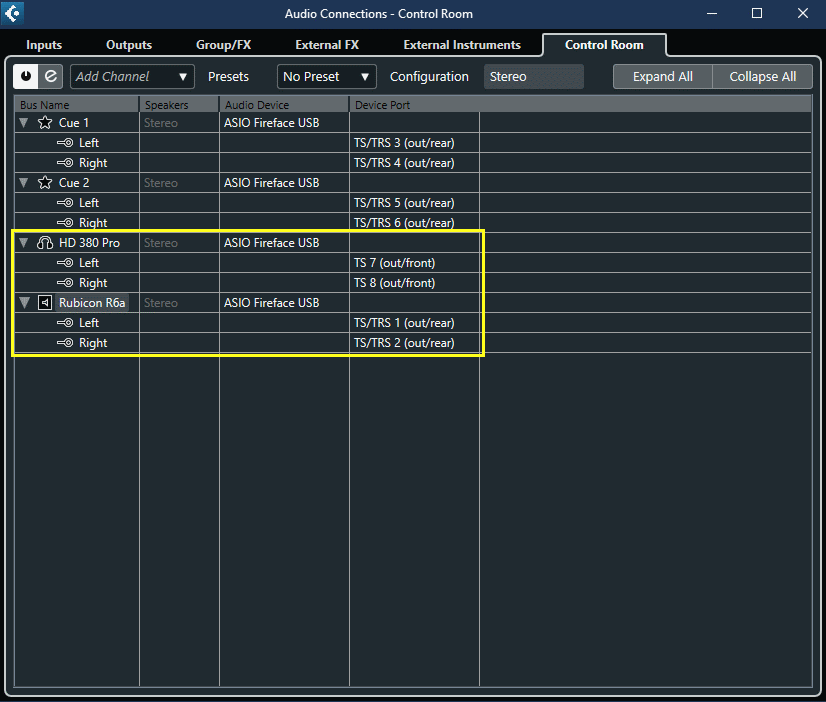The width and height of the screenshot is (826, 702).
Task: Open the Add Channel dropdown
Action: [132, 77]
